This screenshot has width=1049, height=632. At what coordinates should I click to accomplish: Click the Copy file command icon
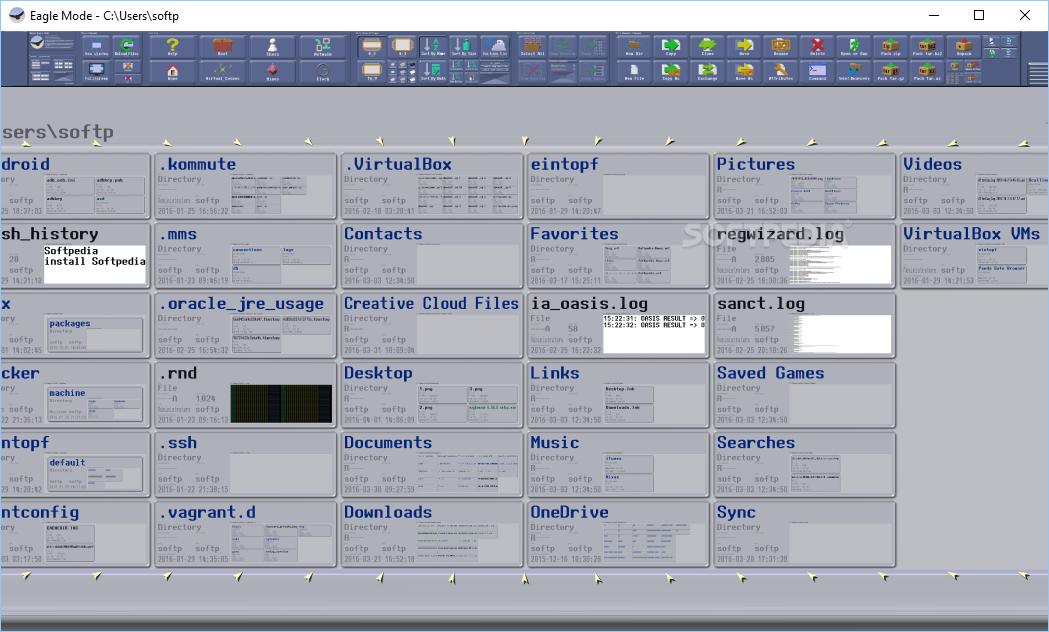670,47
